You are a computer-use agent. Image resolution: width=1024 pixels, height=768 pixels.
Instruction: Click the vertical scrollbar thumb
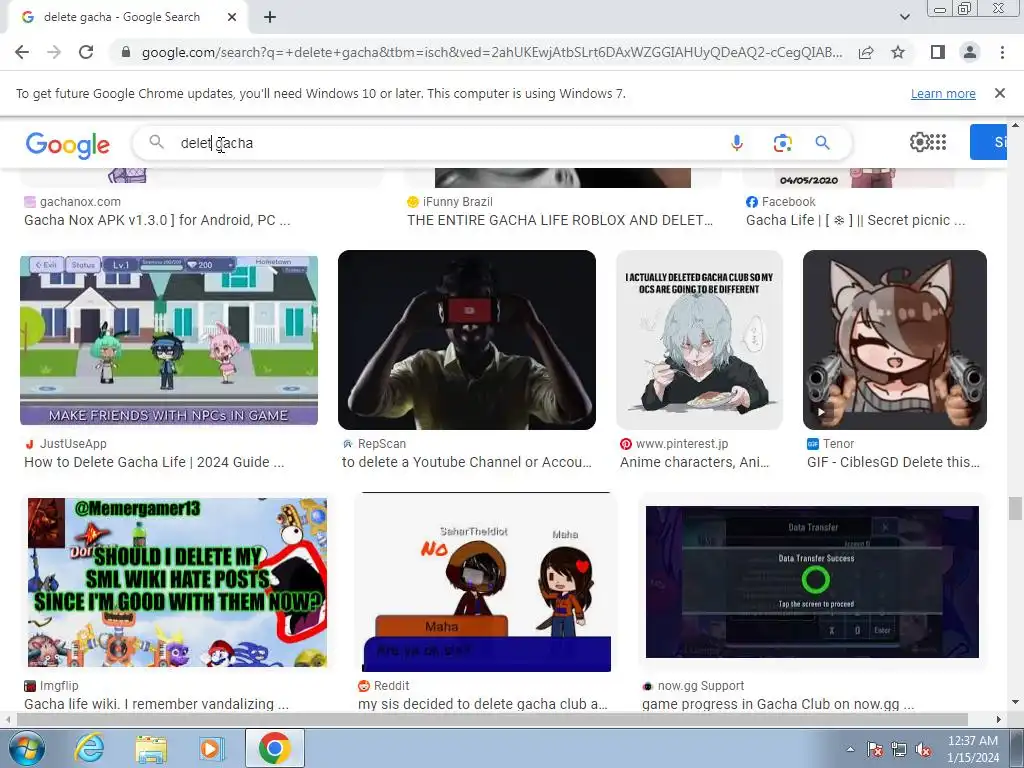[1015, 509]
